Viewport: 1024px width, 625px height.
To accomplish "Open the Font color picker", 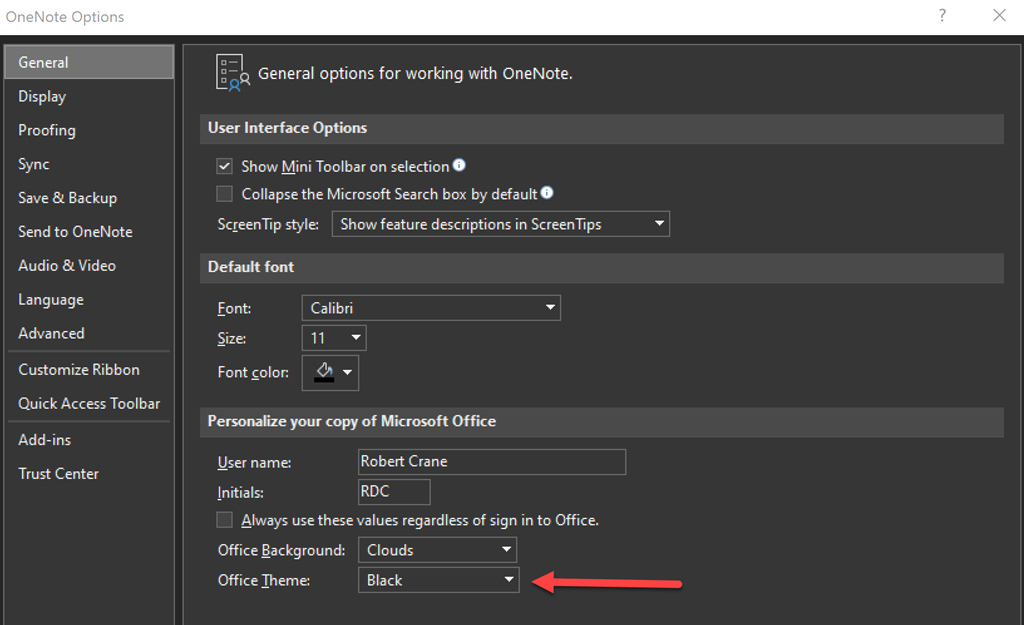I will click(330, 373).
